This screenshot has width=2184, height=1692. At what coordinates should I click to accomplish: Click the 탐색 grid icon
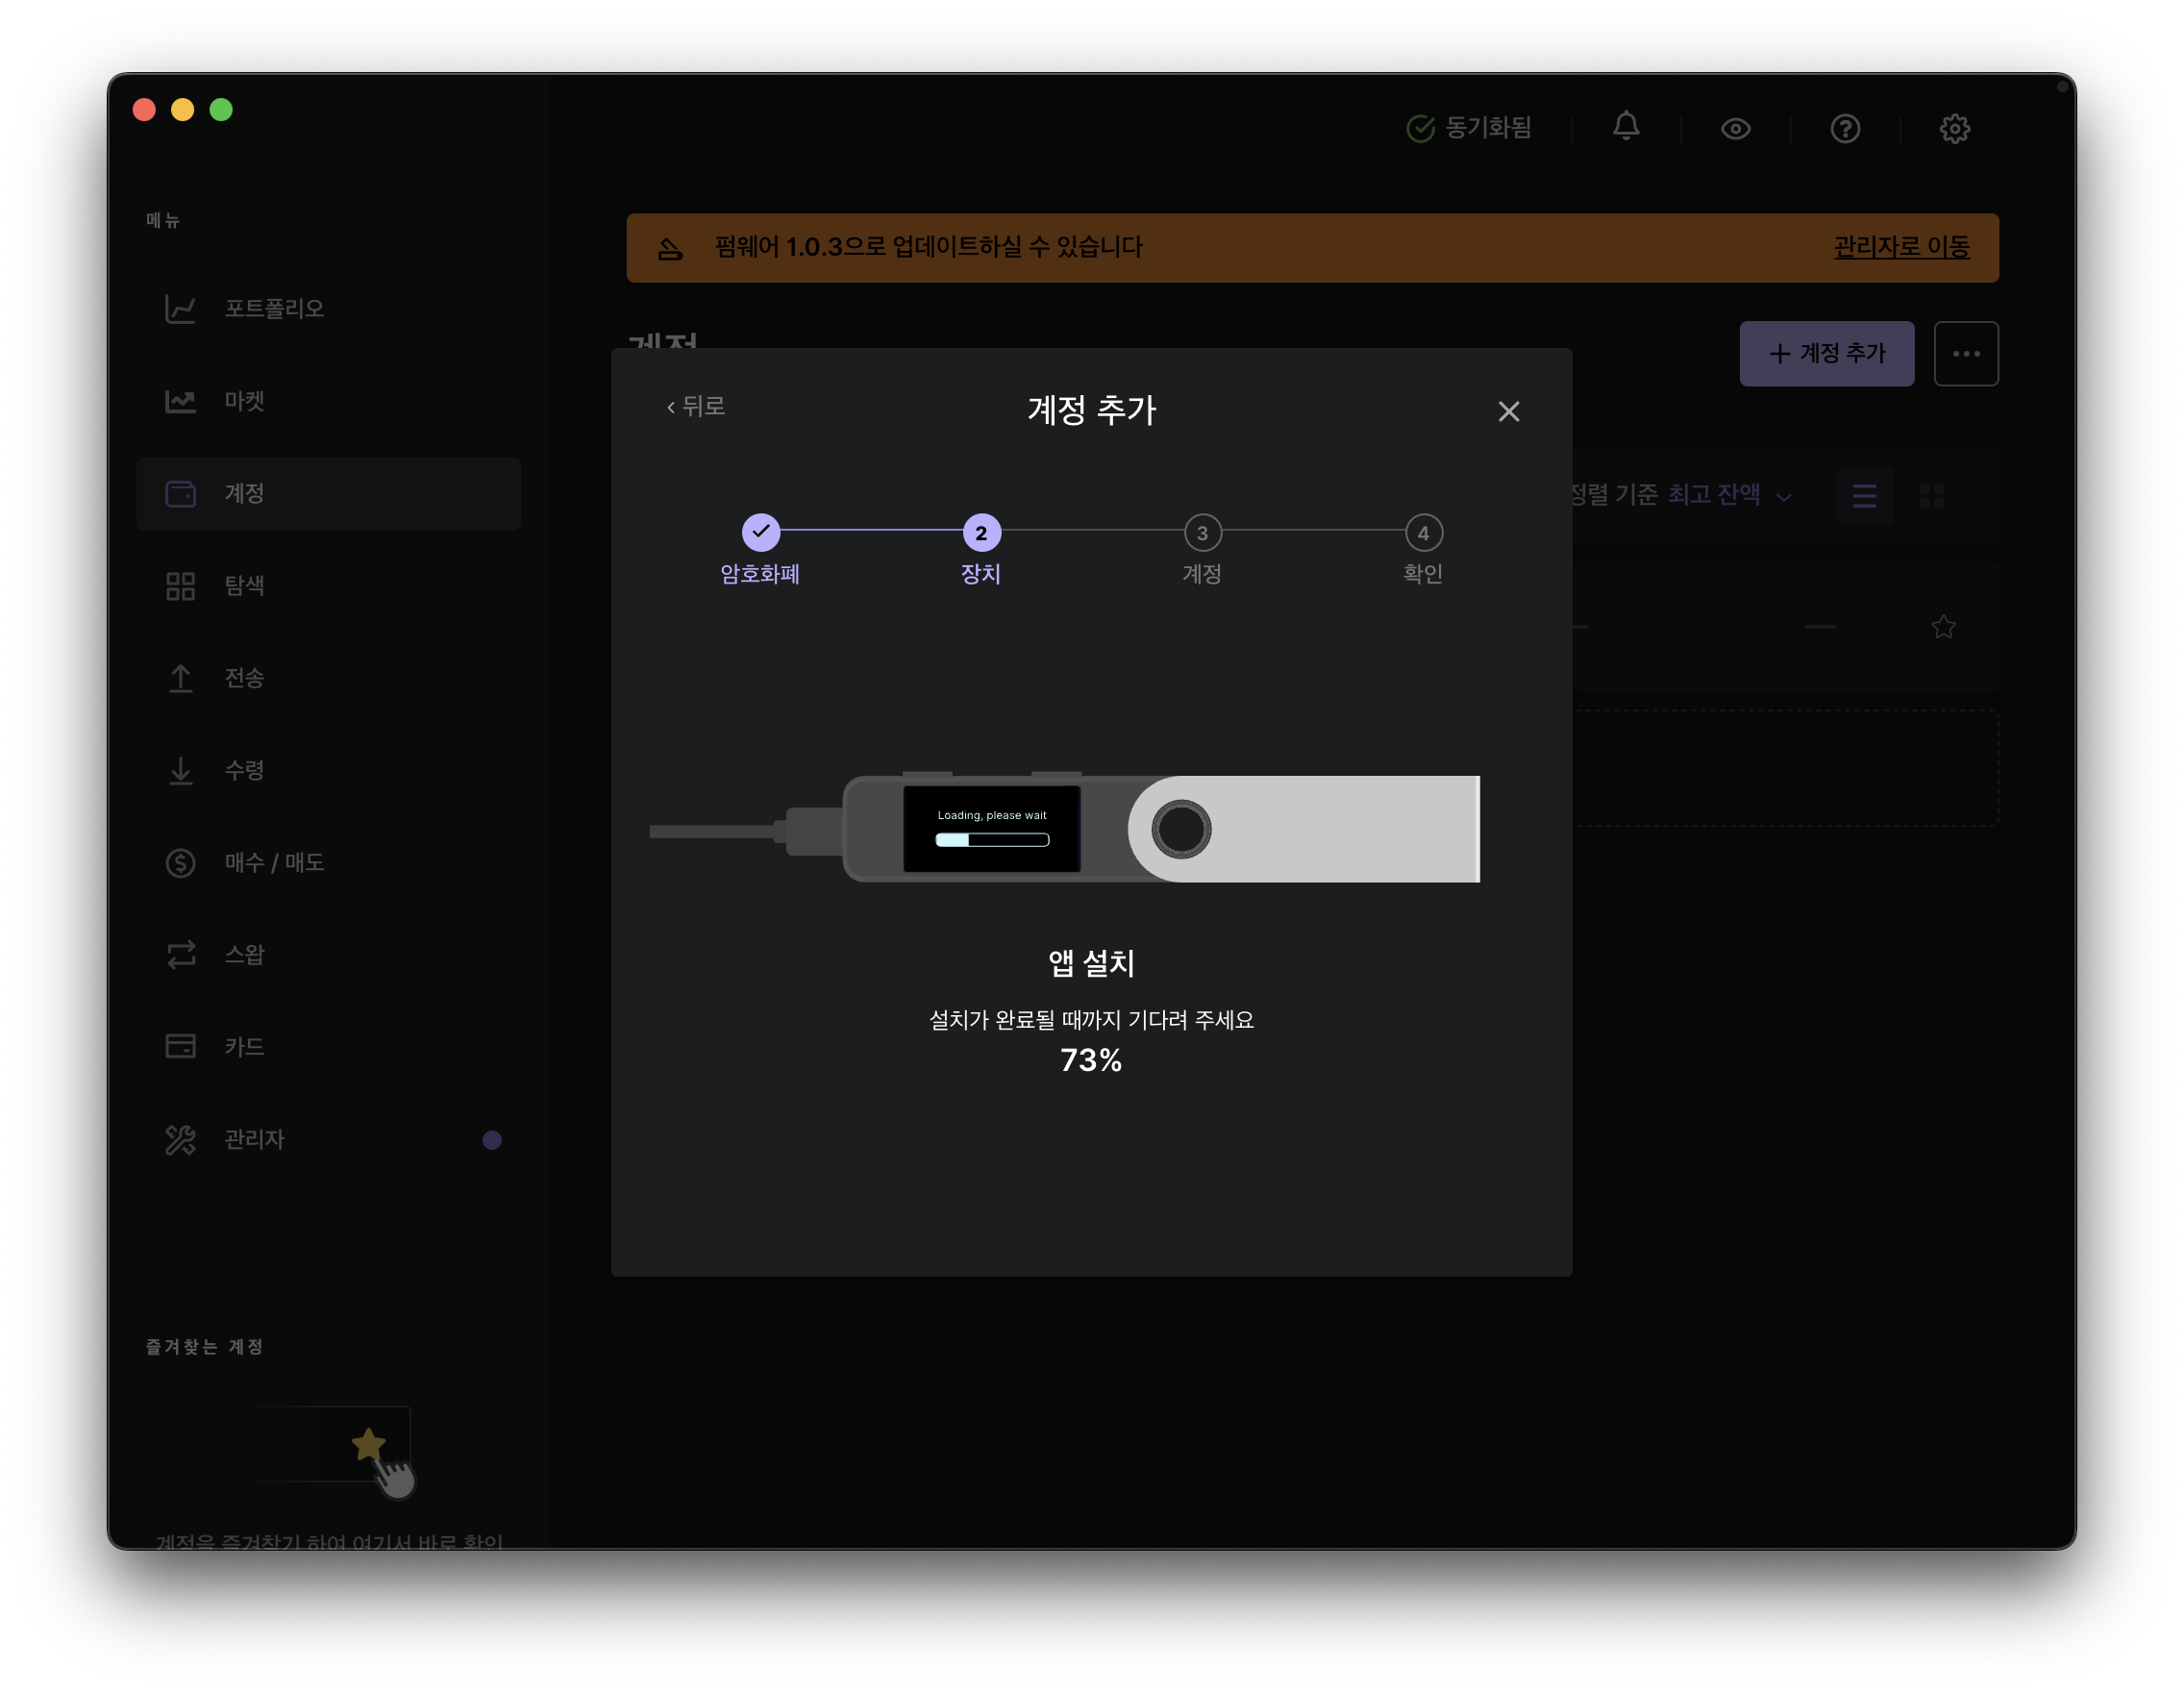click(x=180, y=586)
